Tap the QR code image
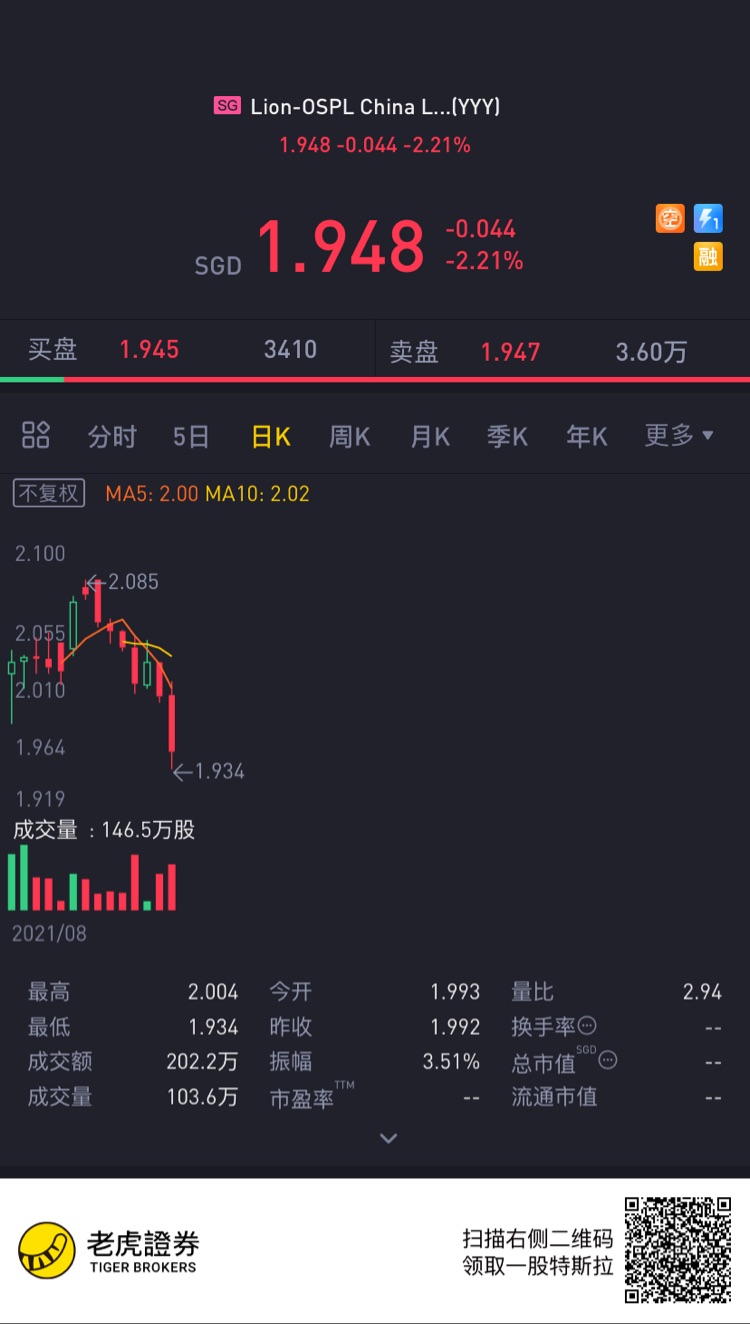This screenshot has width=750, height=1324. tap(678, 1251)
